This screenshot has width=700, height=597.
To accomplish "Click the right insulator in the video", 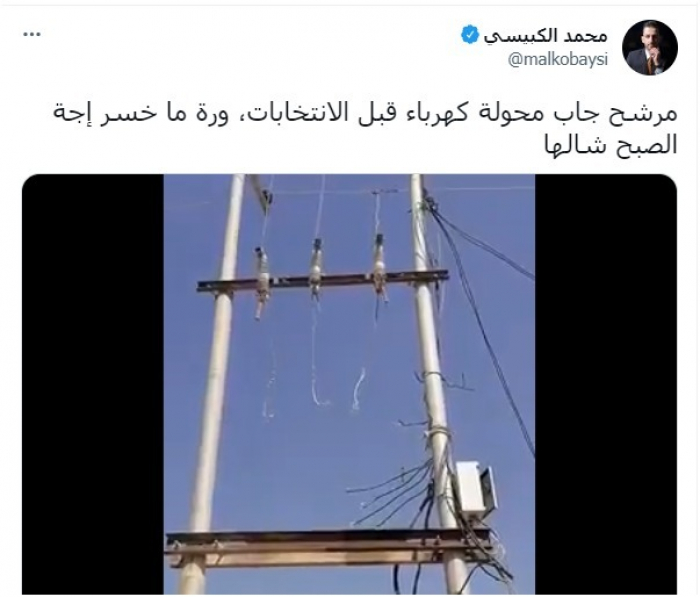I will pos(380,267).
